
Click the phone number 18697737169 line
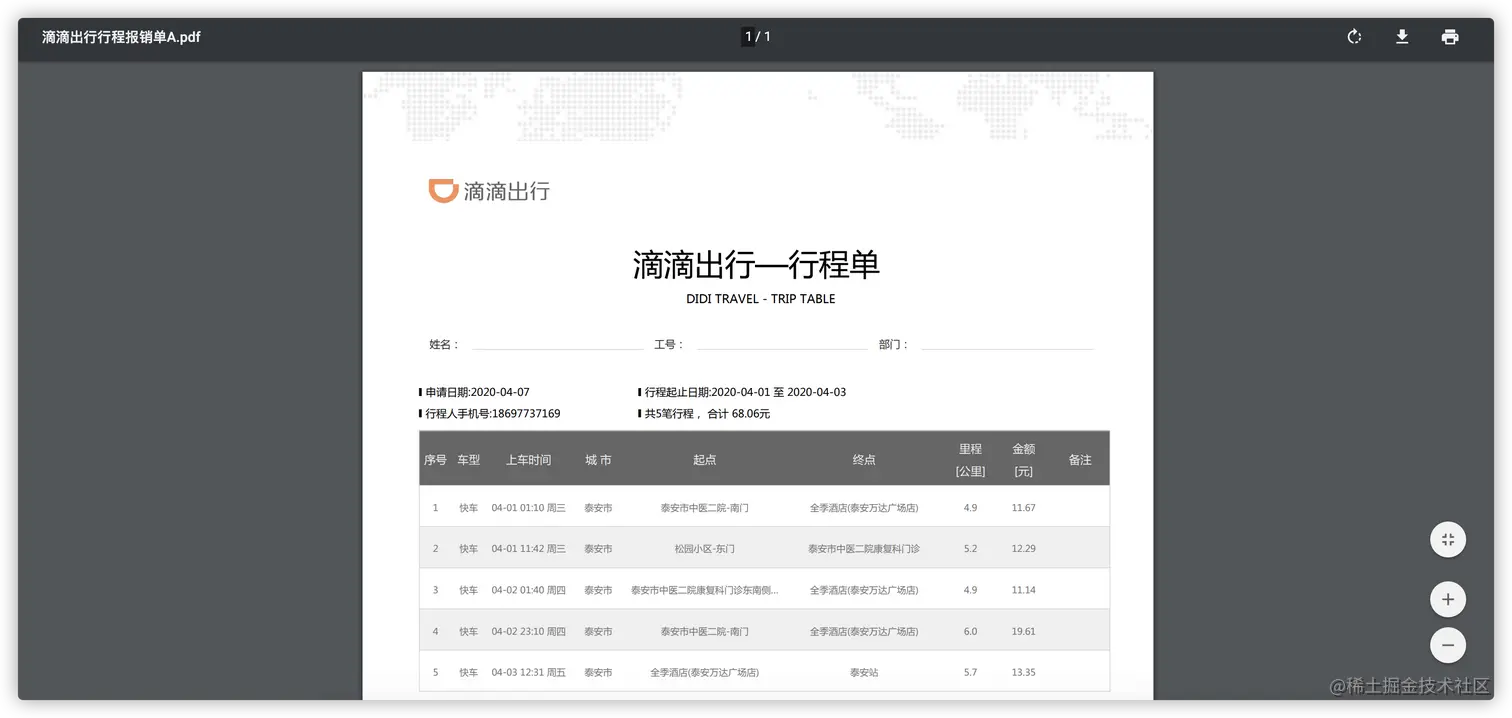492,414
